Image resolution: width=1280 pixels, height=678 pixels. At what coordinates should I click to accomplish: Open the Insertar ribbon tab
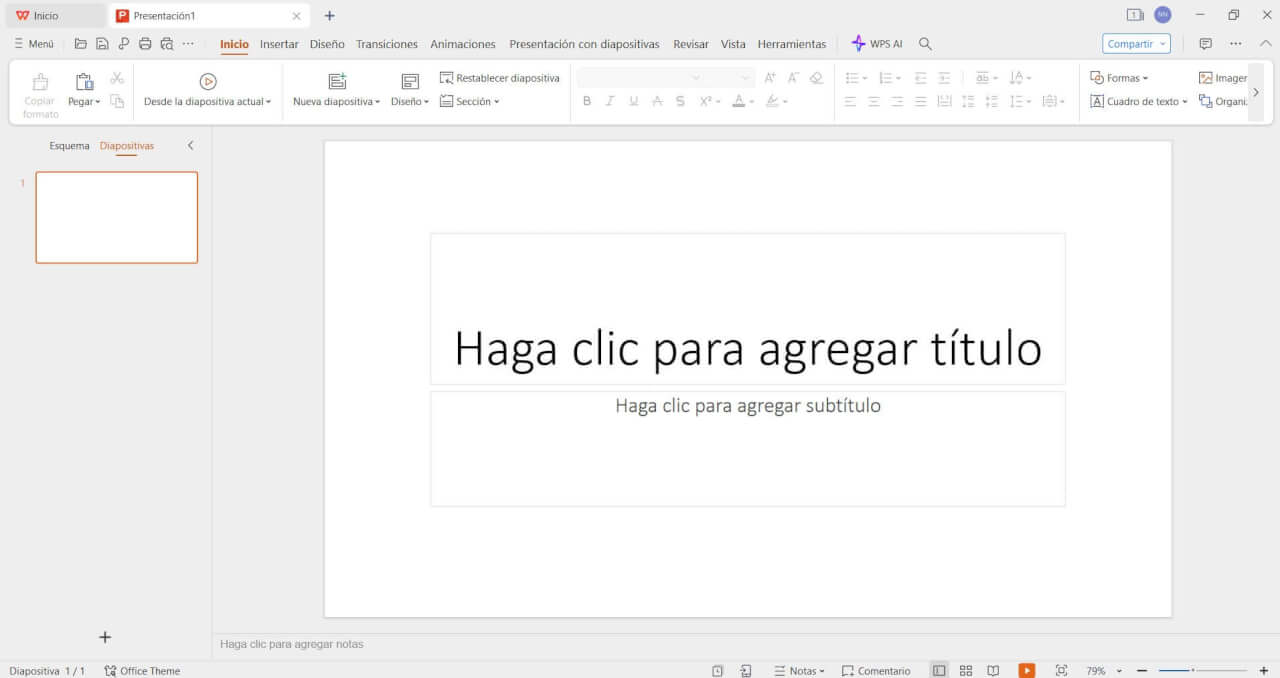pyautogui.click(x=279, y=44)
